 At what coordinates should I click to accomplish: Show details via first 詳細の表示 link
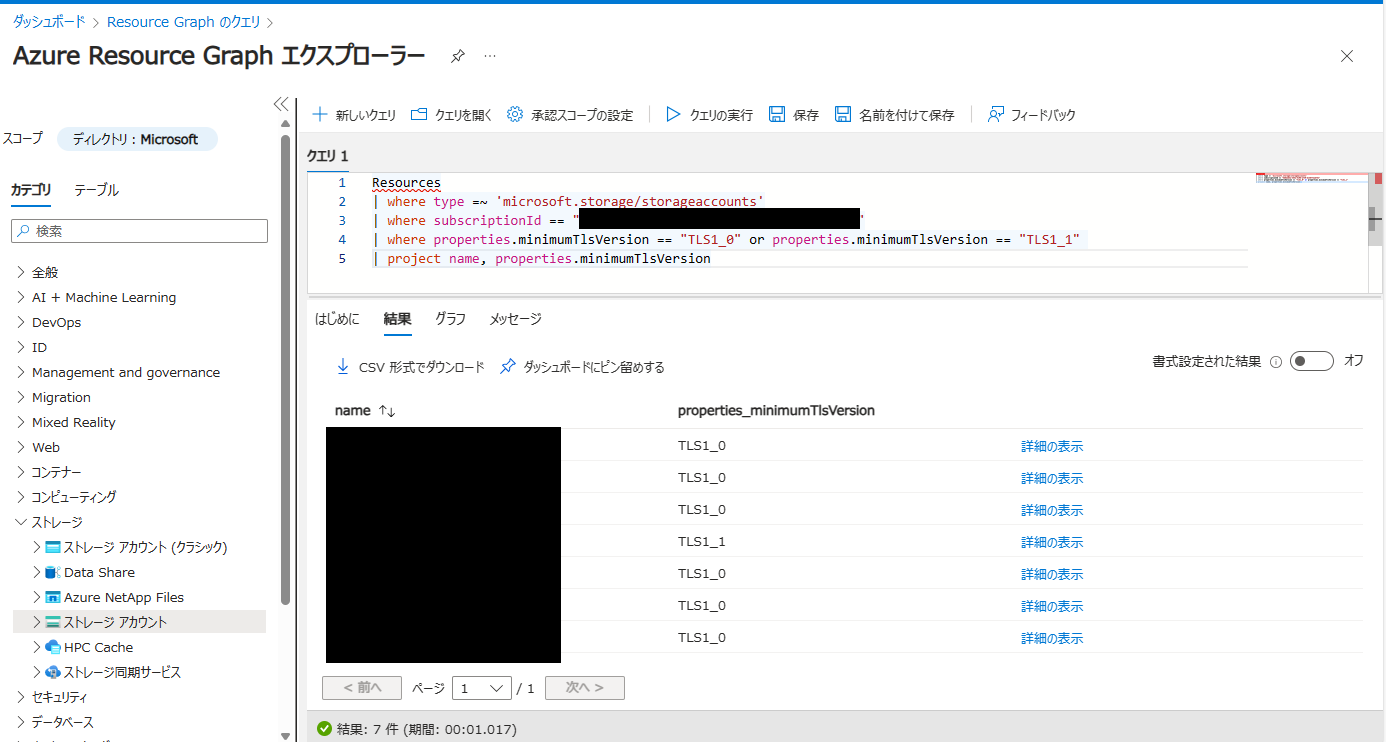[1051, 445]
